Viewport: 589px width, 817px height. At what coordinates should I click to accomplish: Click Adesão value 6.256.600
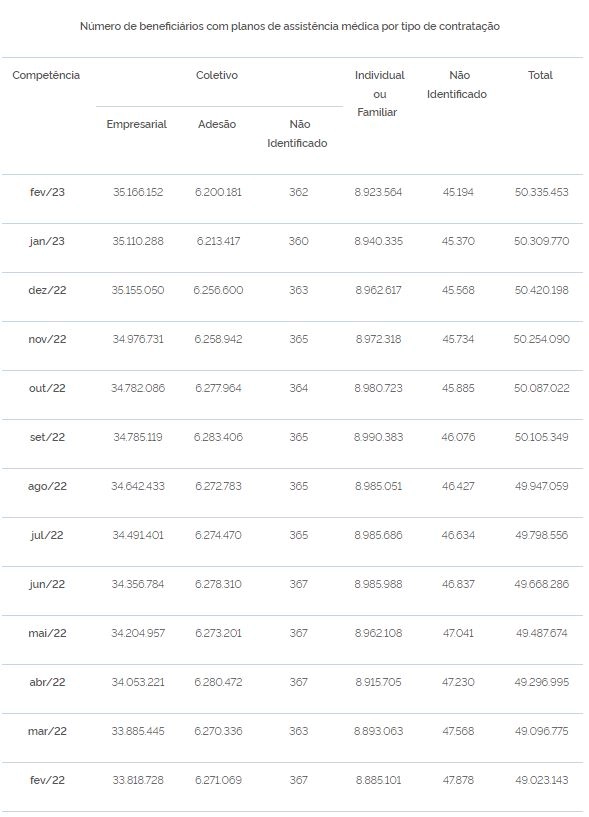tap(218, 290)
